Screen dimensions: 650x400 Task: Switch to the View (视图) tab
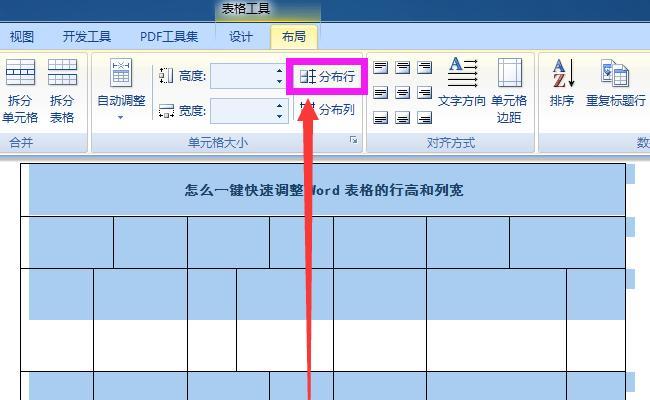[x=22, y=36]
